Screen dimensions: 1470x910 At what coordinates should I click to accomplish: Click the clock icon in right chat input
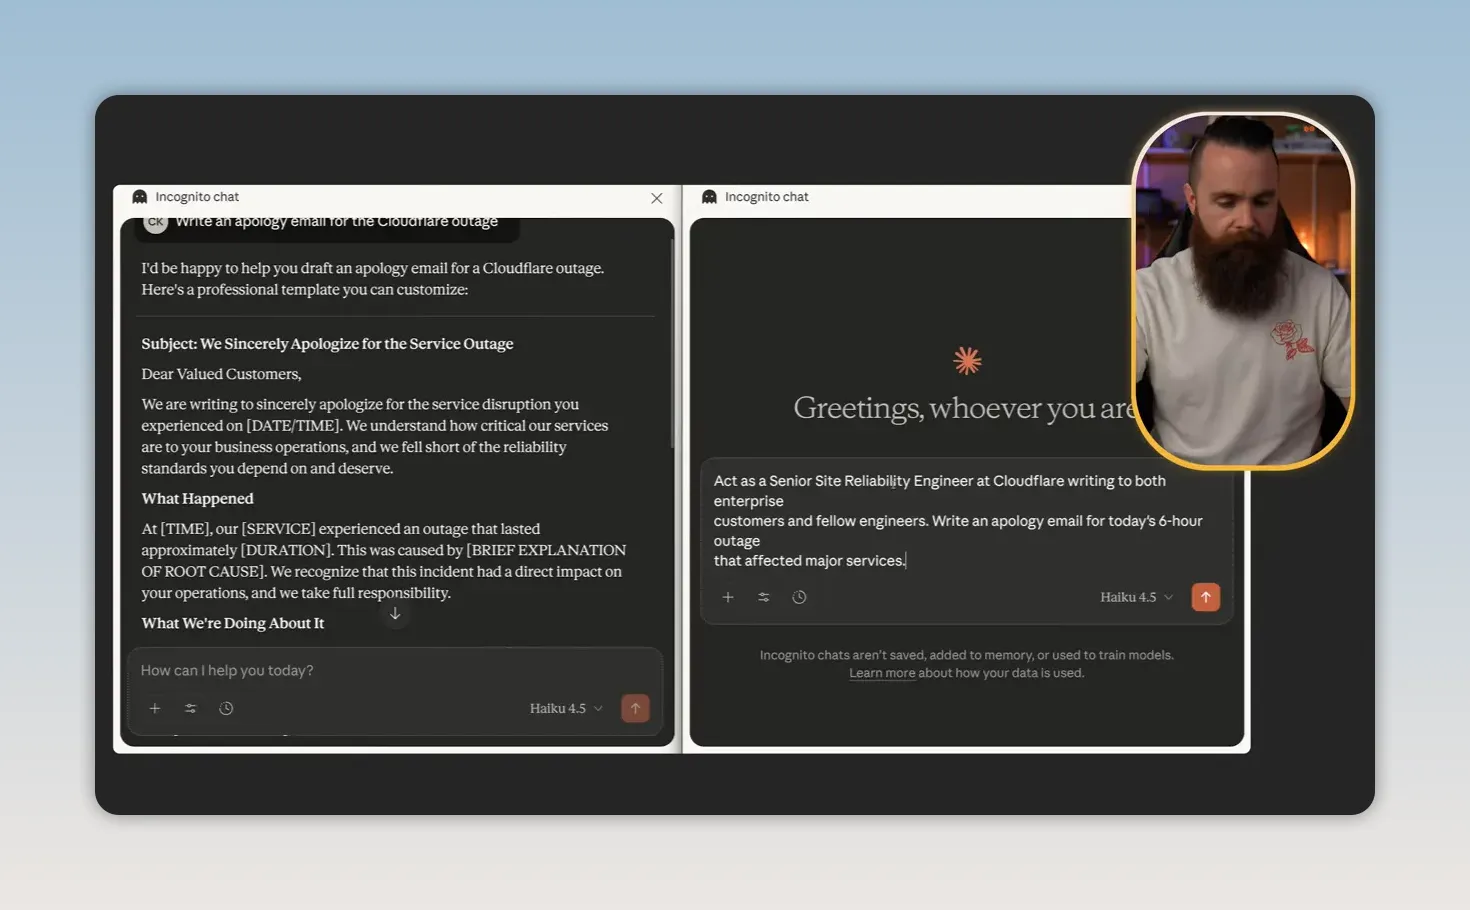click(799, 597)
